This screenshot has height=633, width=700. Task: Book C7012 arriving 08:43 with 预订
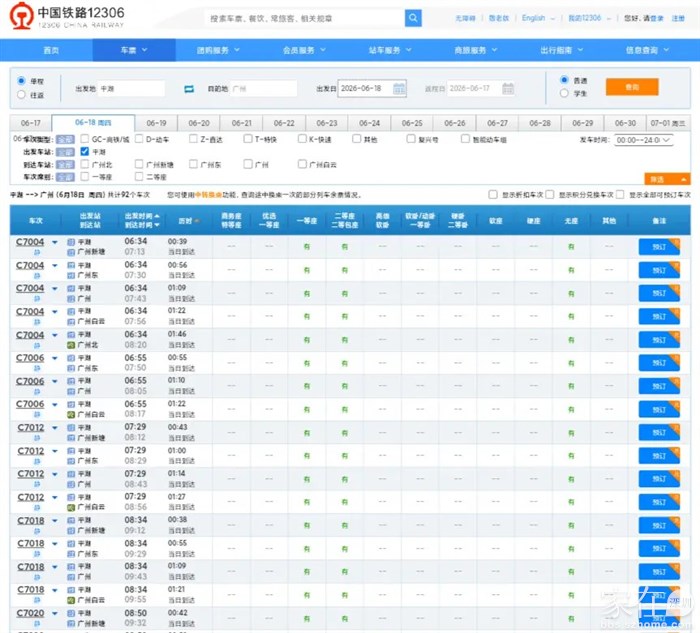click(659, 479)
